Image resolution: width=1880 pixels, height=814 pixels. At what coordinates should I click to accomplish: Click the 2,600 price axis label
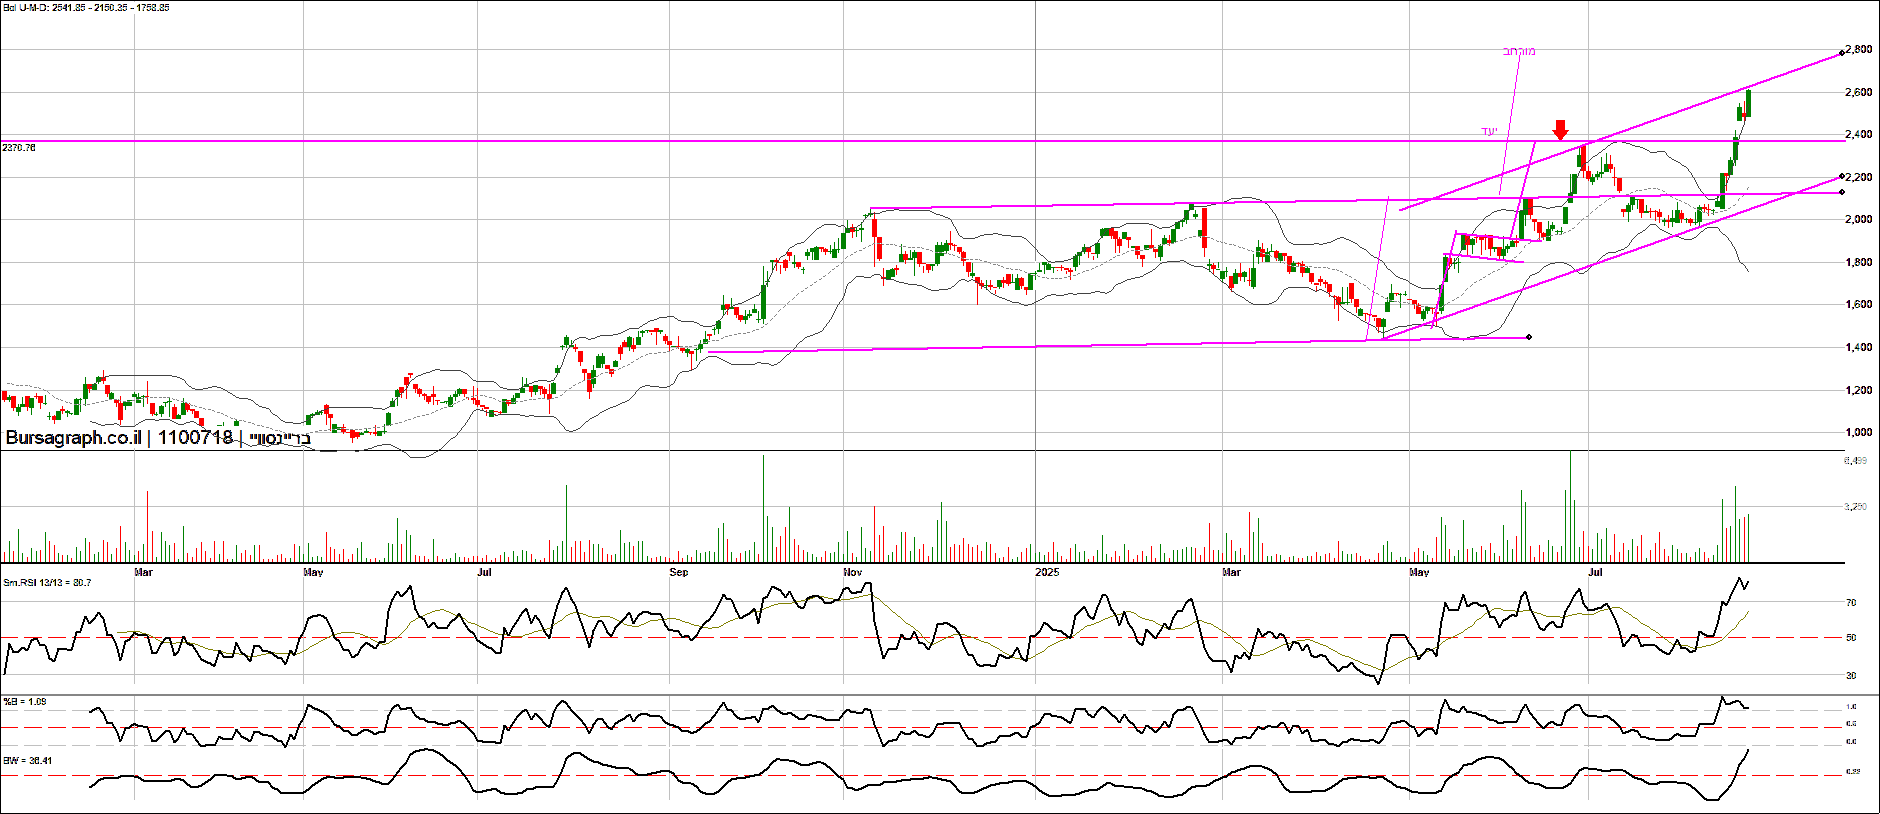pyautogui.click(x=1859, y=92)
